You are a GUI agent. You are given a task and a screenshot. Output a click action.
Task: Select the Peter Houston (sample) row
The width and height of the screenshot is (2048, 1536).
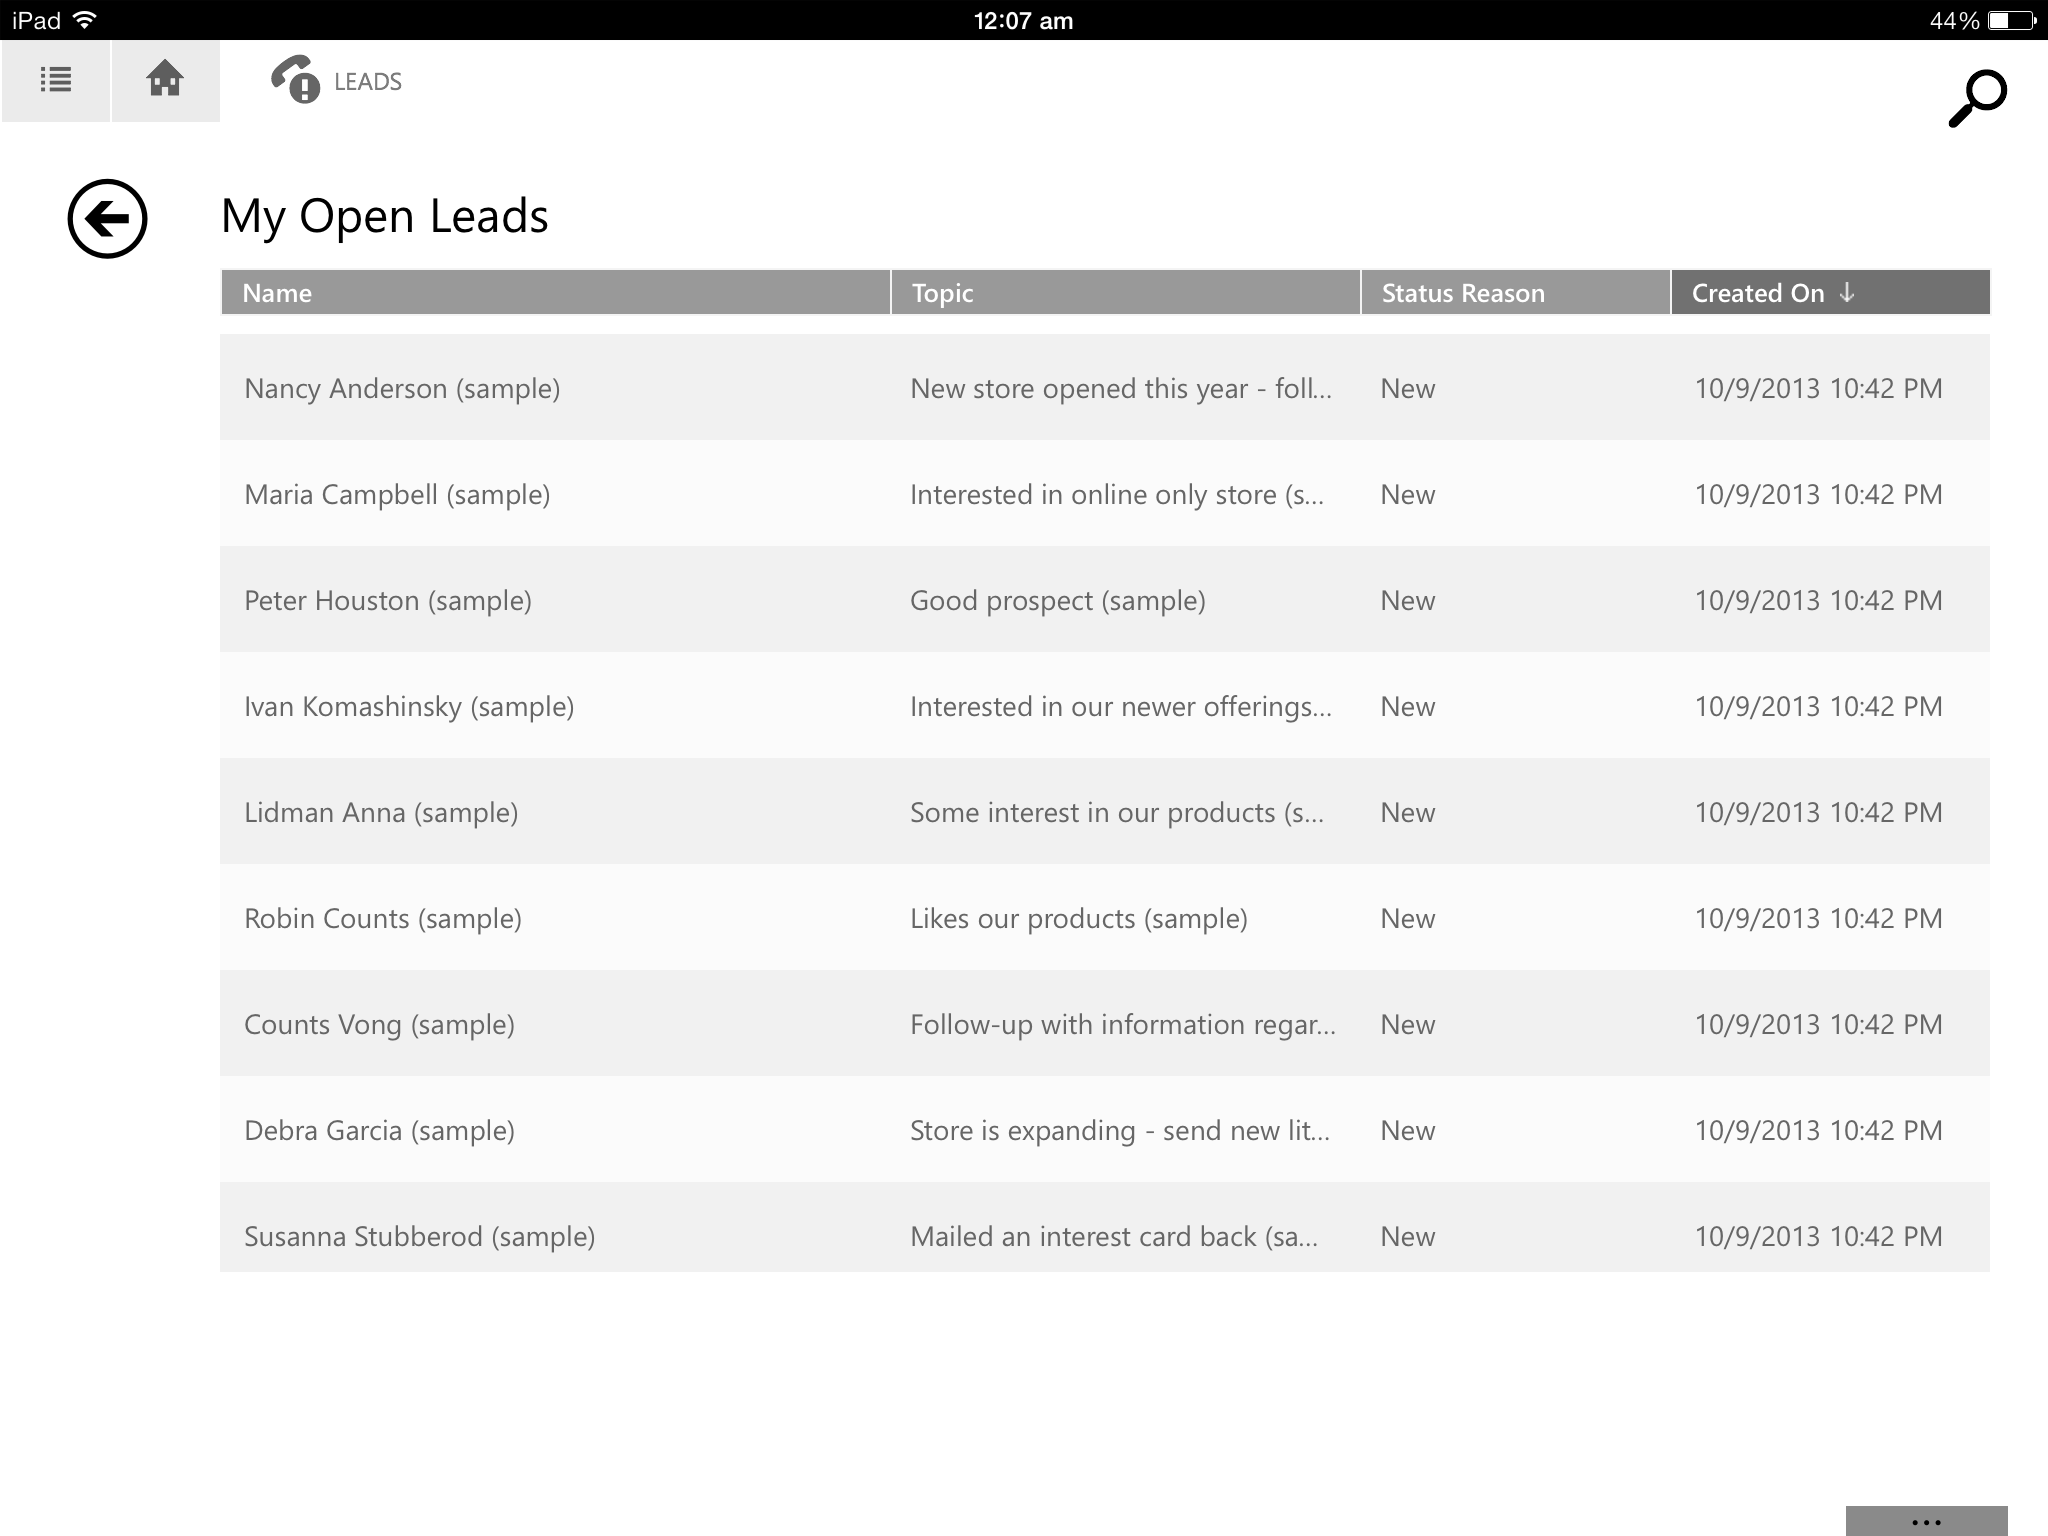388,600
